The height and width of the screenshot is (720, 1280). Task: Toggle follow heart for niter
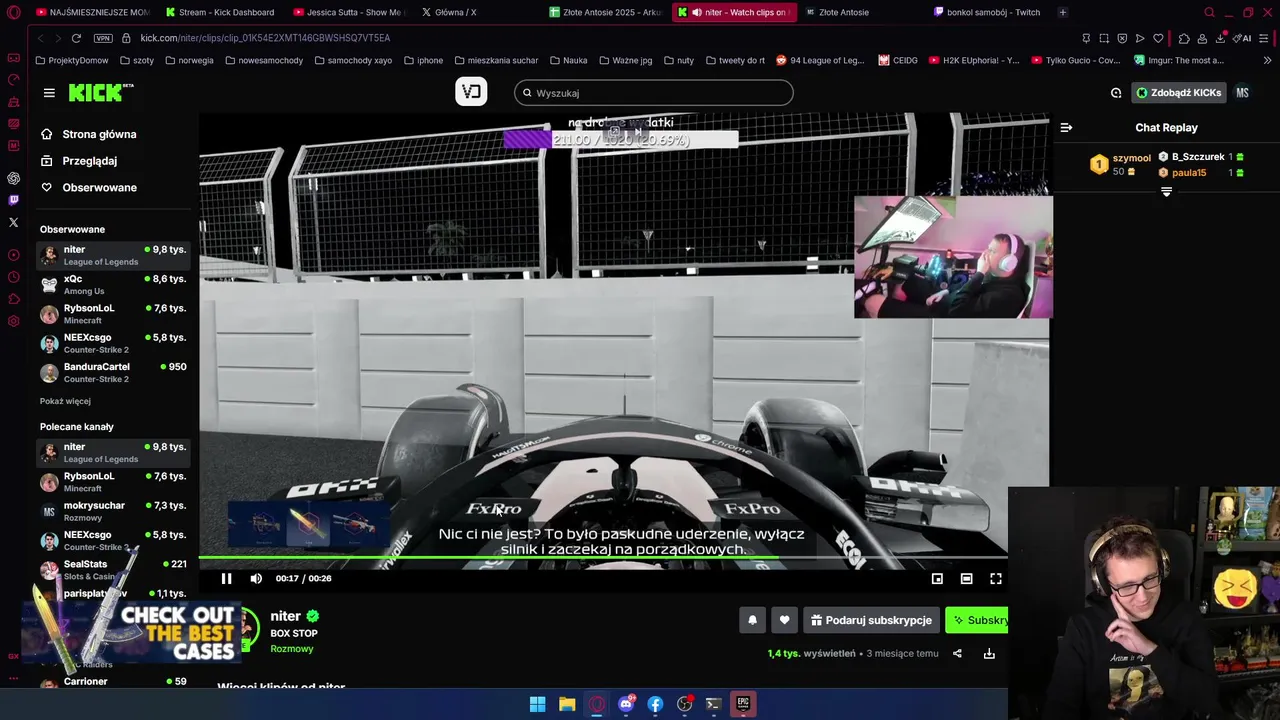[784, 620]
